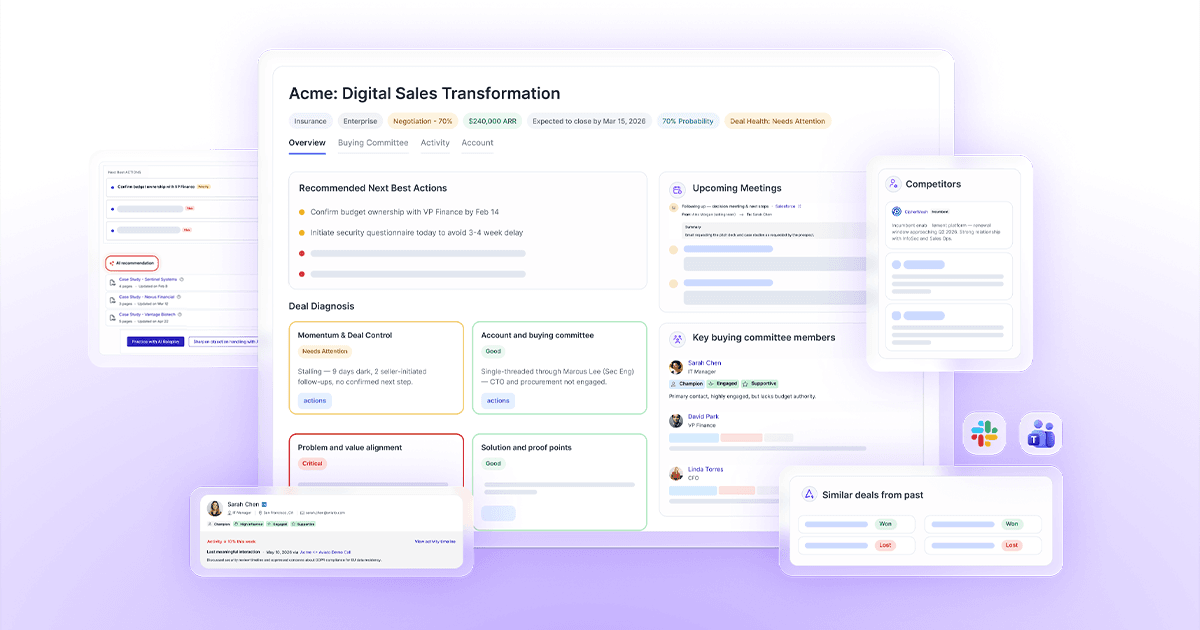
Task: Open the Account tab
Action: [x=477, y=143]
